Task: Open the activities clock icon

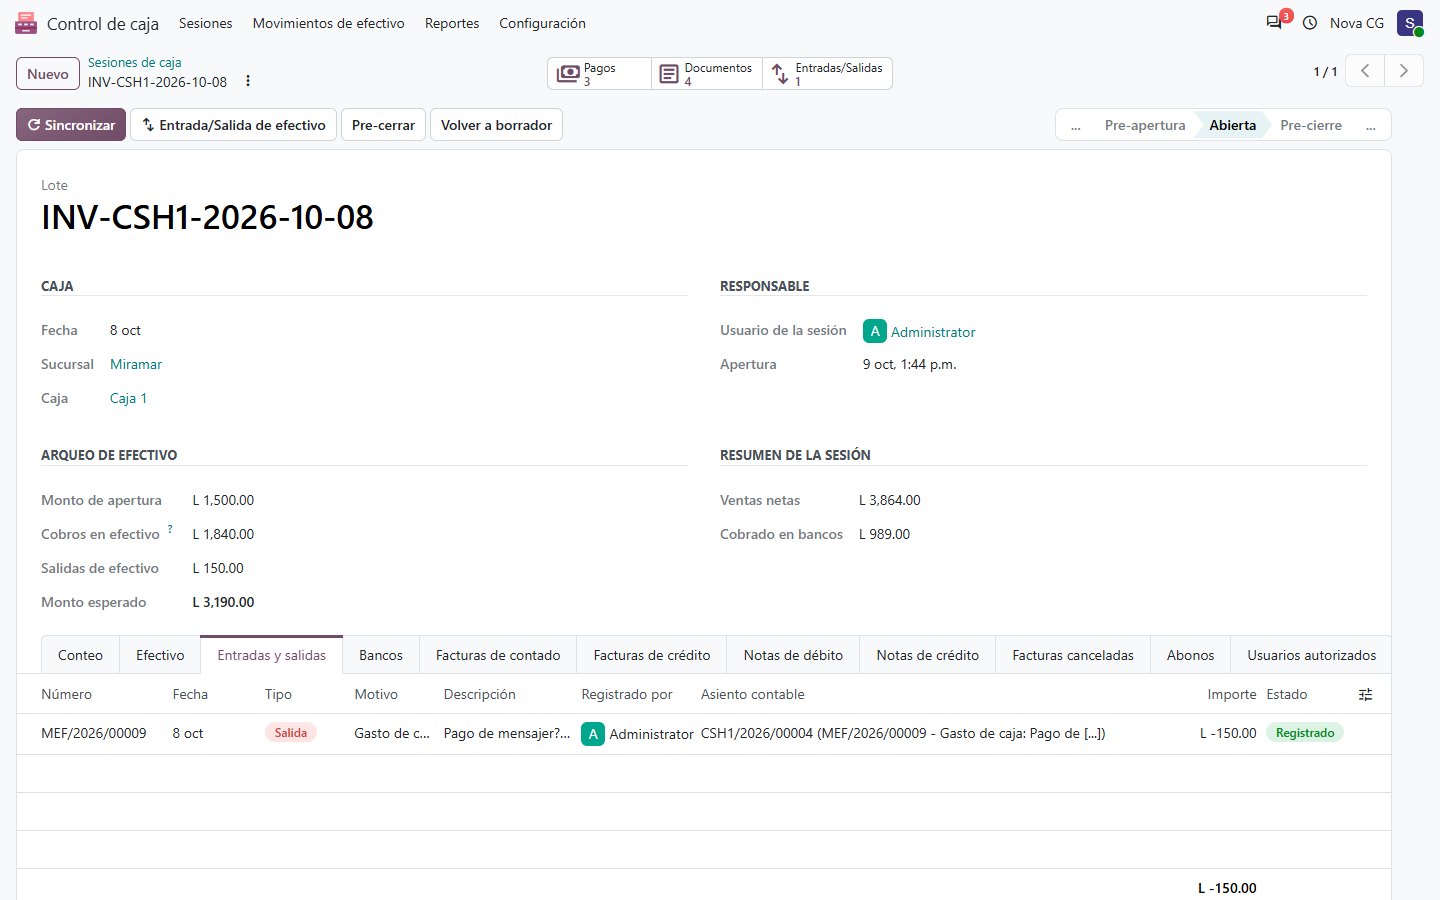Action: [x=1310, y=23]
